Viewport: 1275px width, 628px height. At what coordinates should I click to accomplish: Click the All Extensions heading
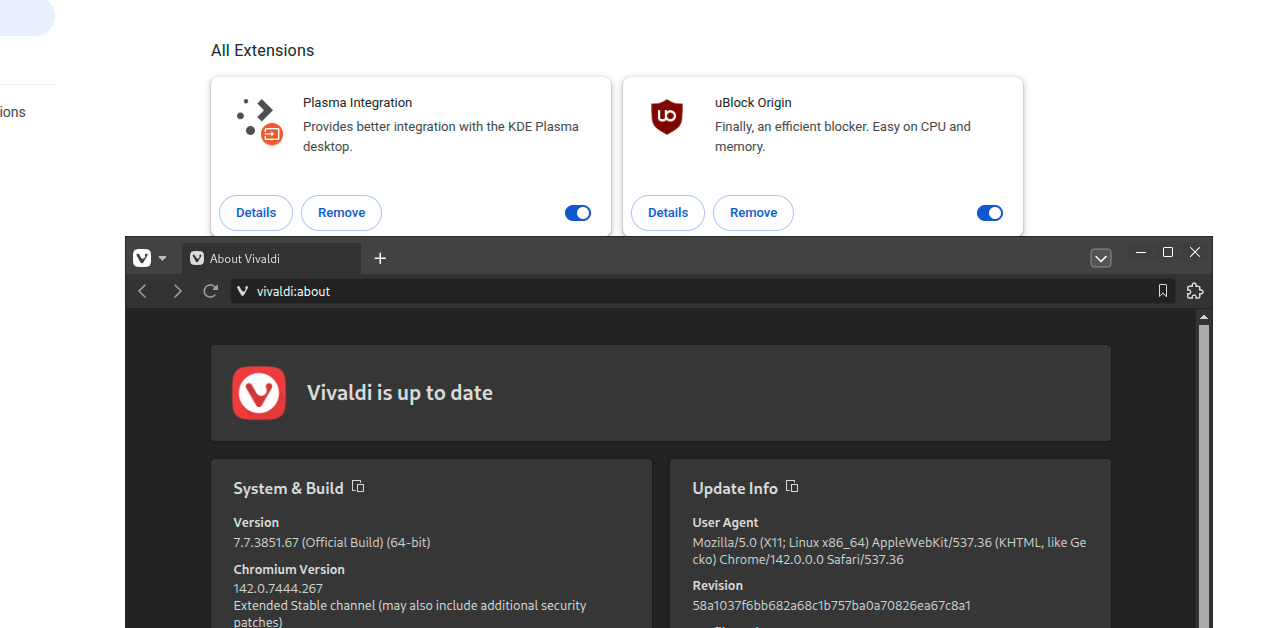pos(262,51)
